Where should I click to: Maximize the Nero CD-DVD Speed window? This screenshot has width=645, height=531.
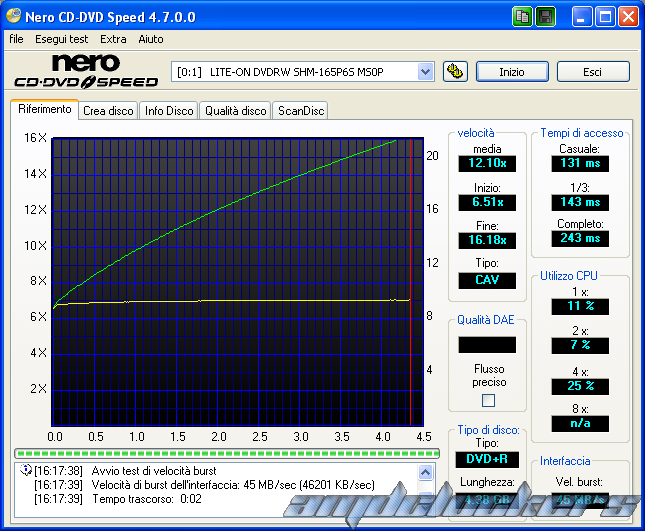pos(605,17)
